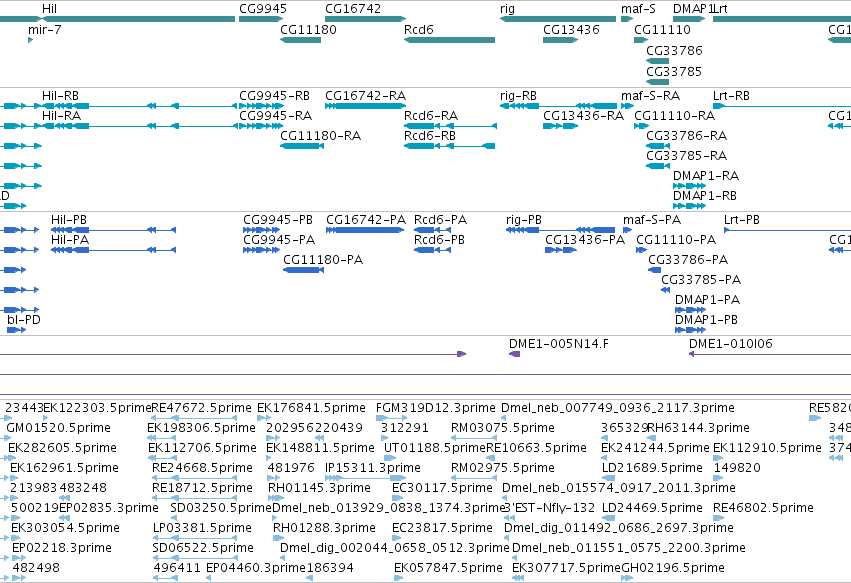Click the Rcd6-PB protein label

[439, 240]
